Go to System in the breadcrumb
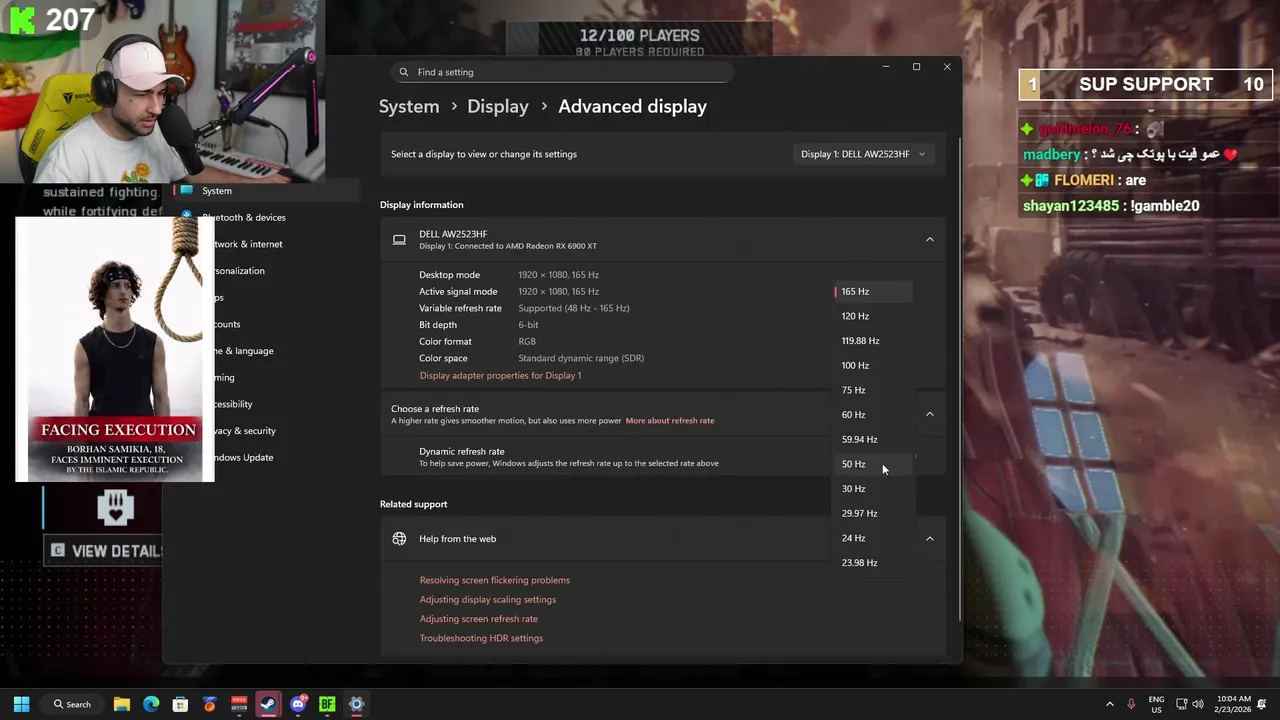This screenshot has height=720, width=1280. pyautogui.click(x=409, y=106)
